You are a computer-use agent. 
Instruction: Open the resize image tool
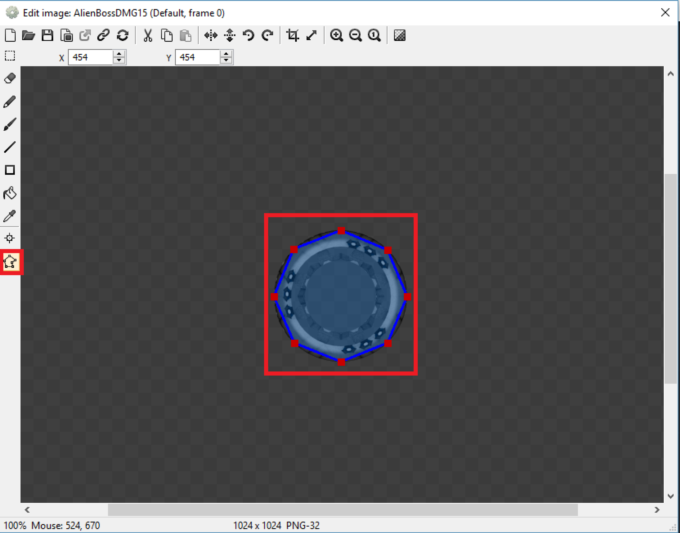[x=311, y=35]
